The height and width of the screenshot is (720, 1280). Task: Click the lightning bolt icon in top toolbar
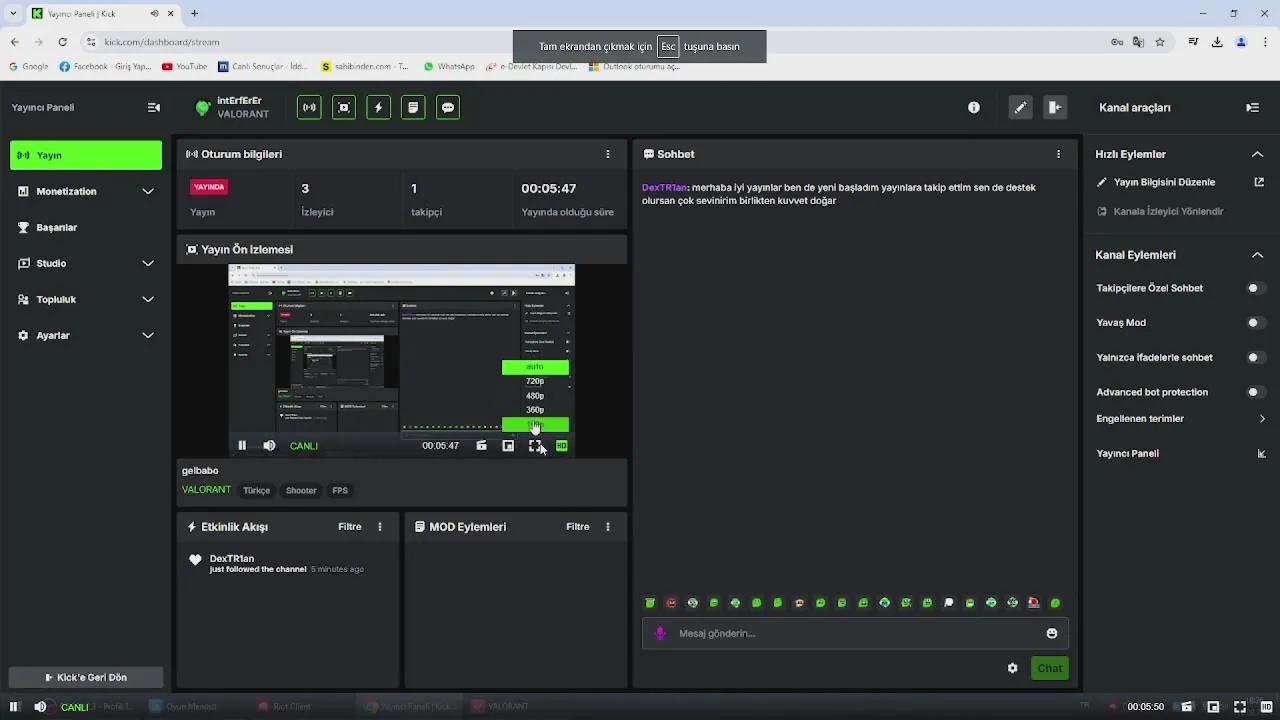tap(378, 108)
